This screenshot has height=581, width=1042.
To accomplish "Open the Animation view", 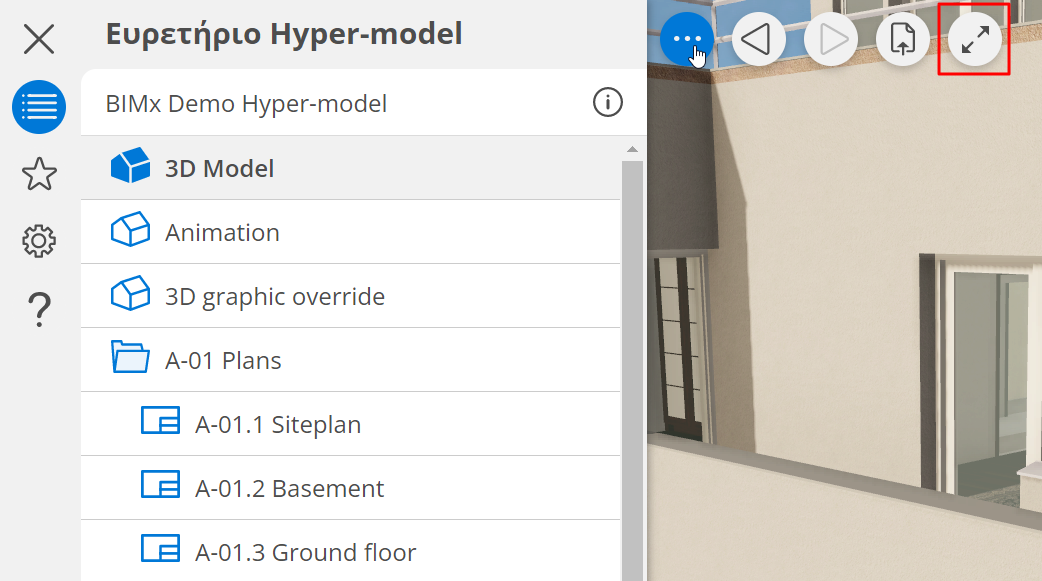I will pos(222,232).
